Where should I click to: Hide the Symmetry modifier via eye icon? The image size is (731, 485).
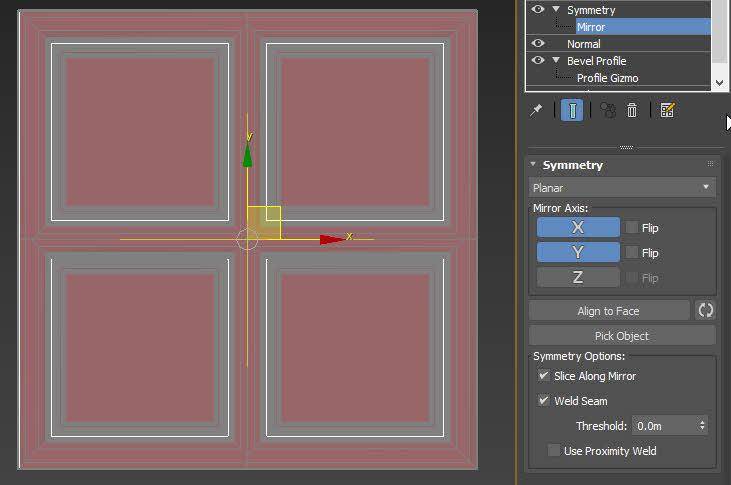click(538, 10)
